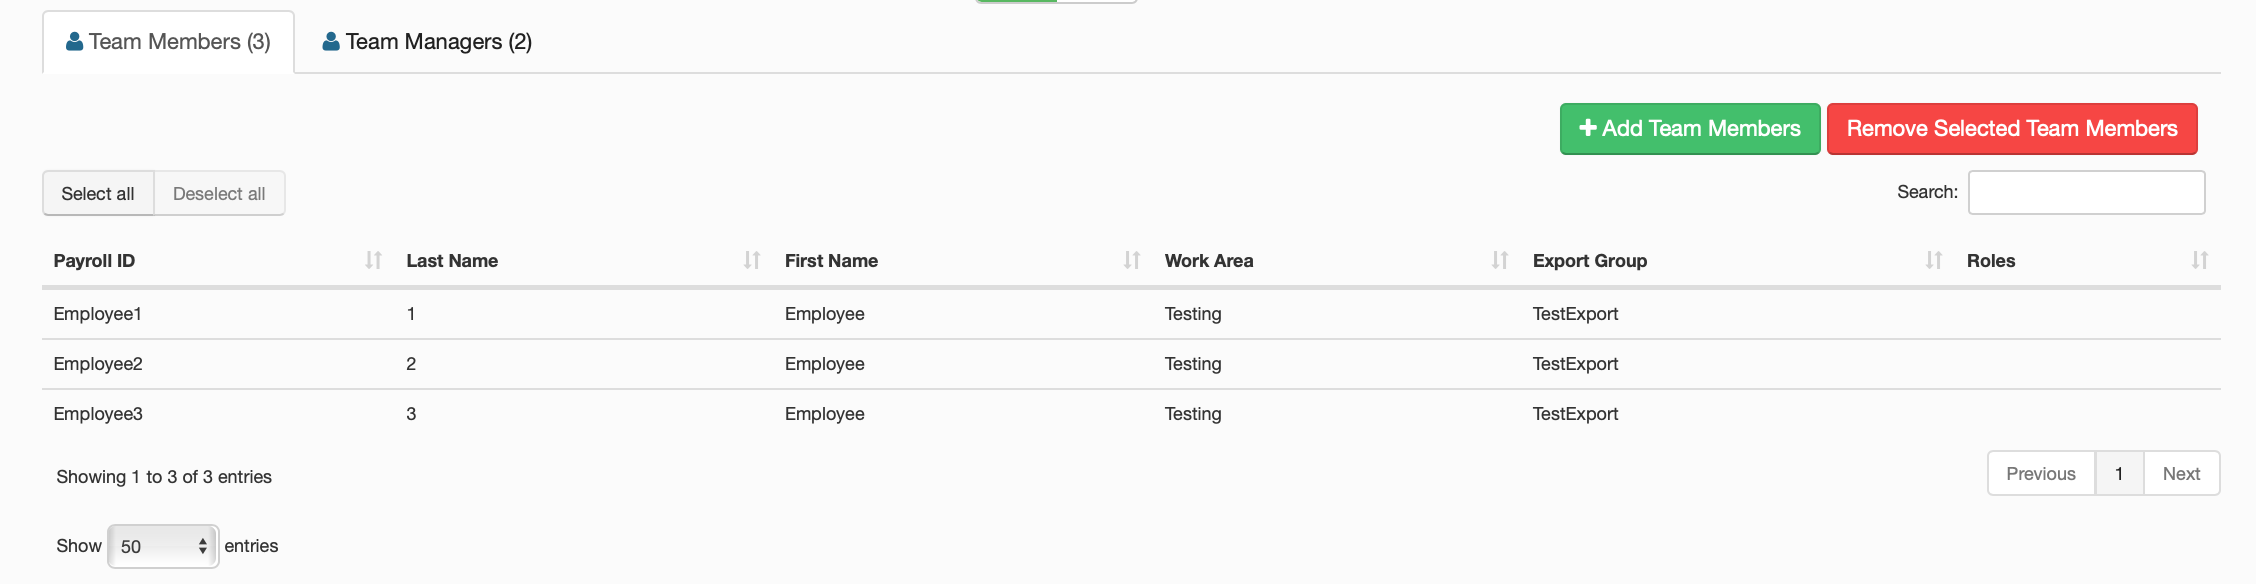Click the First Name column header text
Screen dimensions: 2256x584
coord(831,261)
